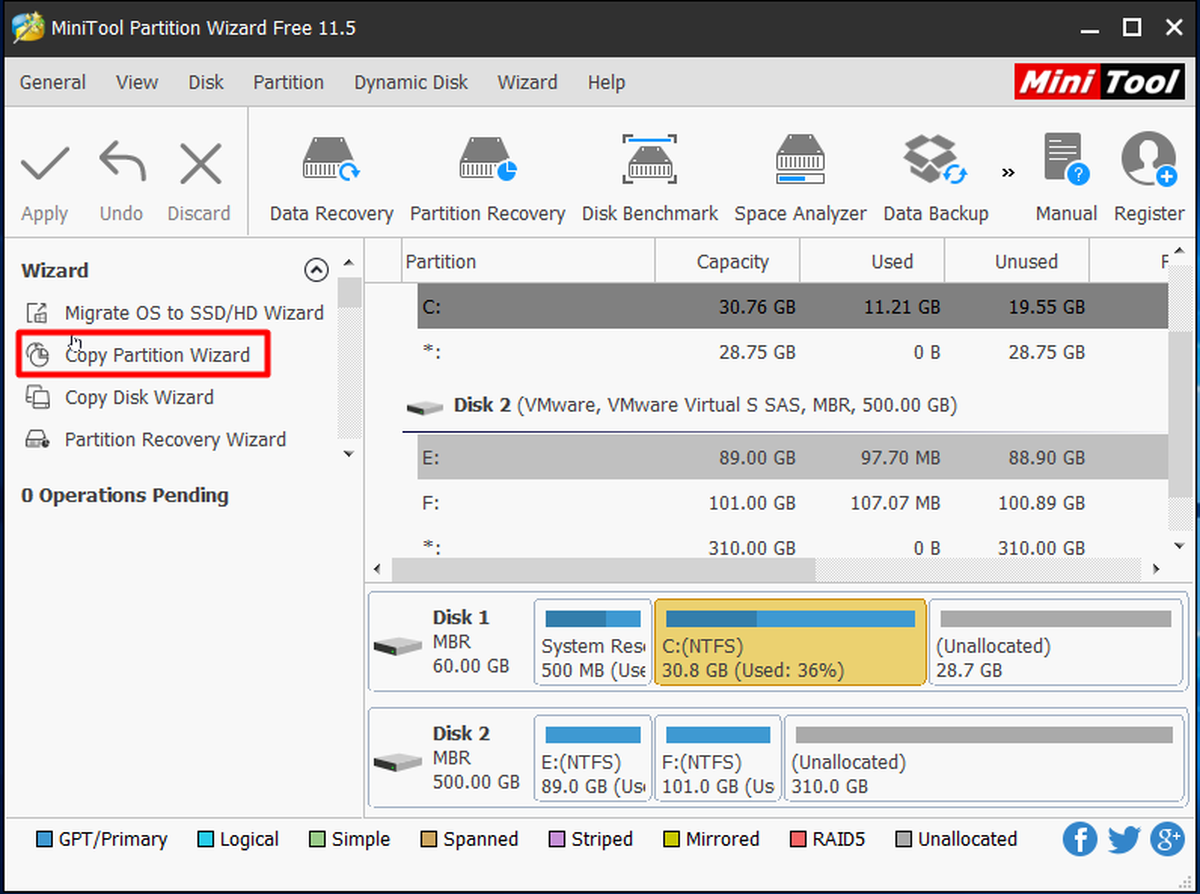1200x894 pixels.
Task: Select the E:(NTFS) partition block
Action: tap(593, 758)
